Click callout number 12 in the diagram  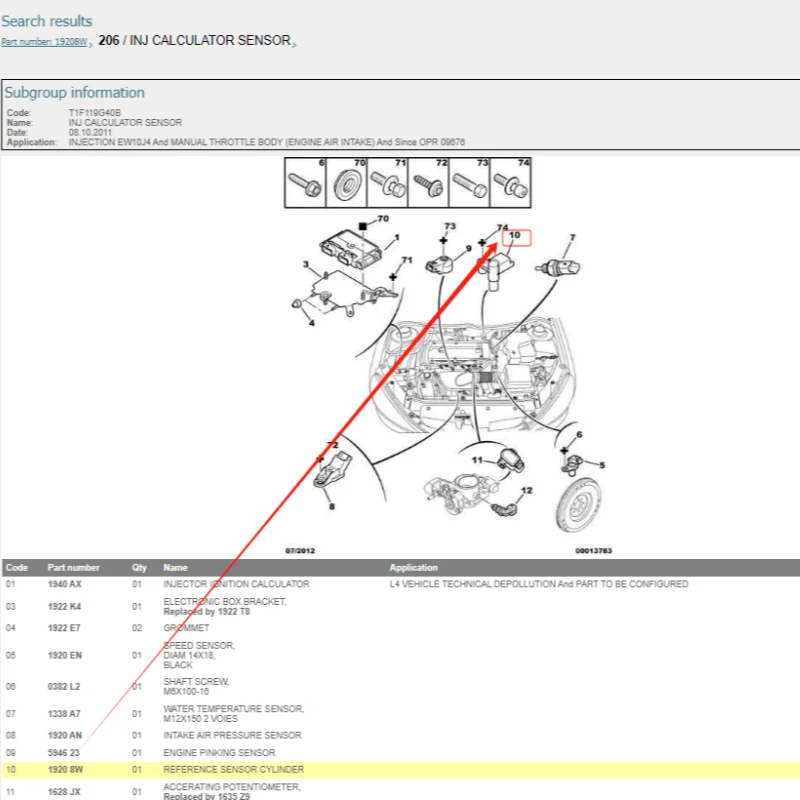coord(527,490)
